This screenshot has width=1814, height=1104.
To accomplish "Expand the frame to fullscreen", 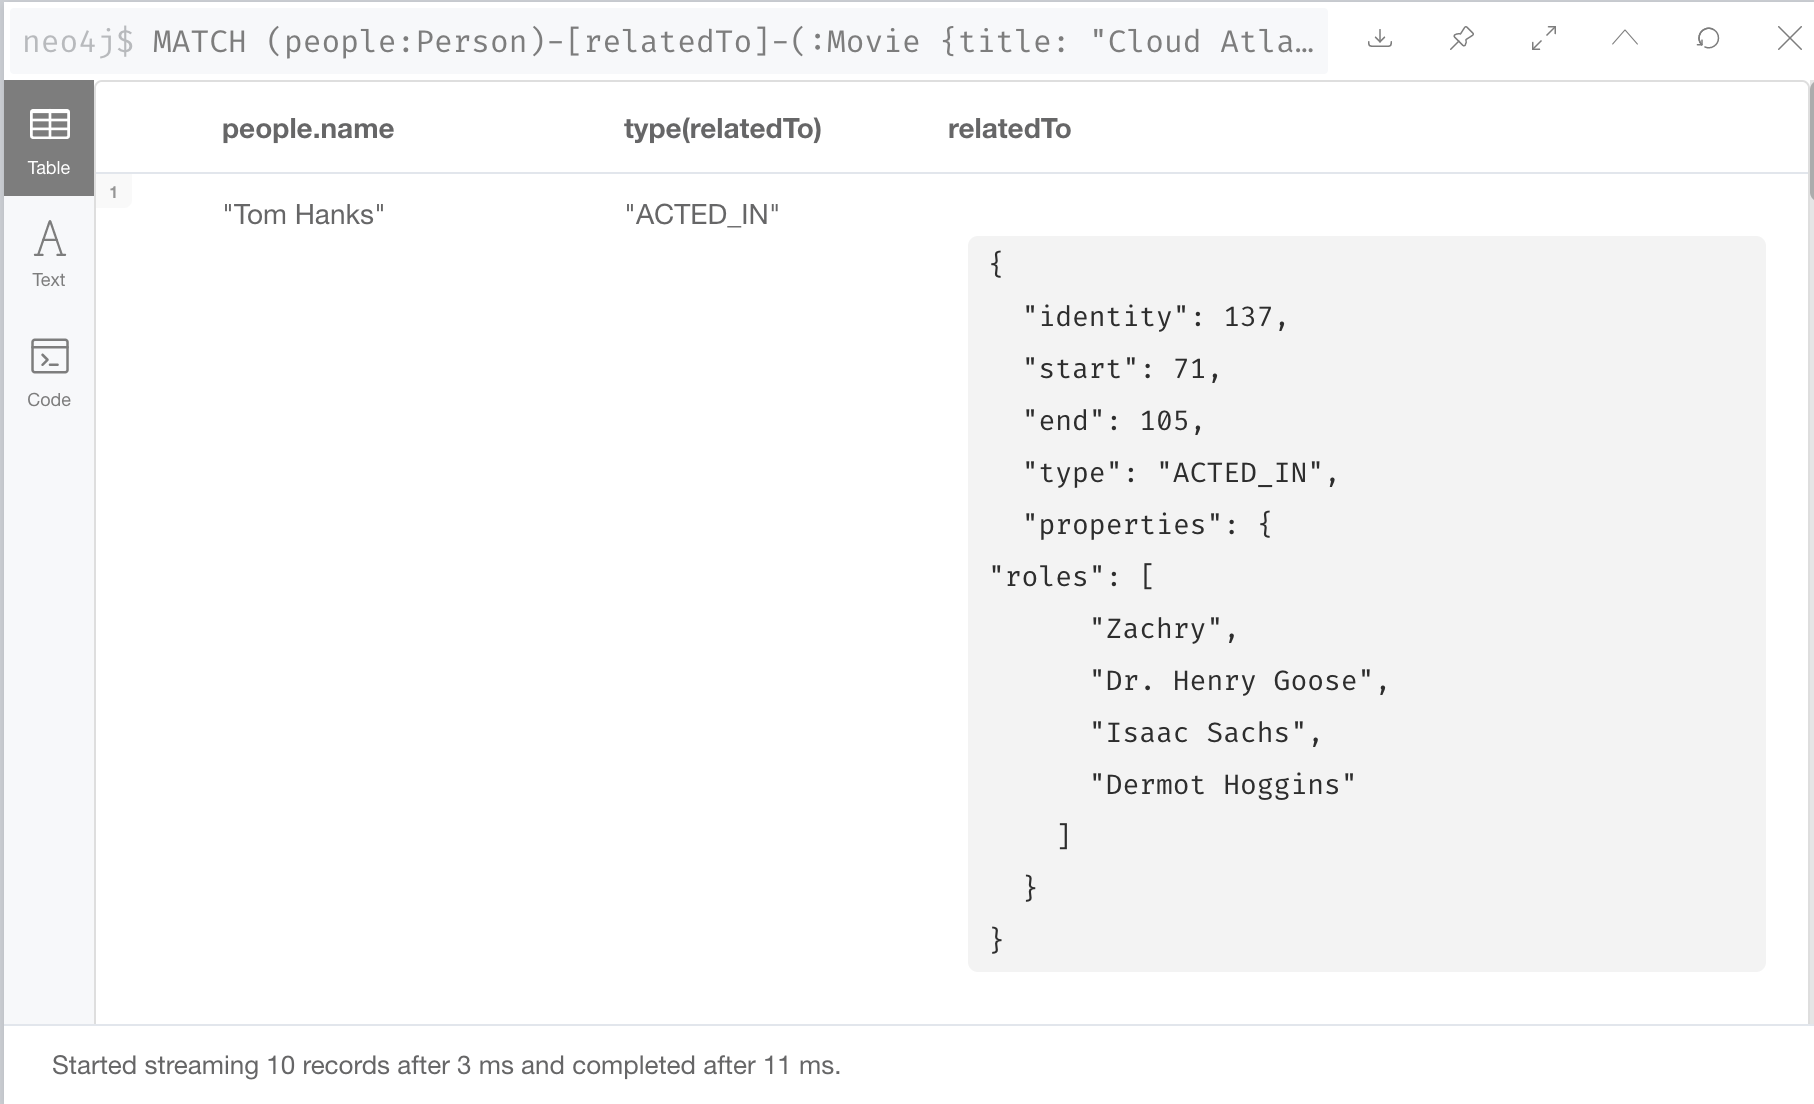I will (1544, 39).
